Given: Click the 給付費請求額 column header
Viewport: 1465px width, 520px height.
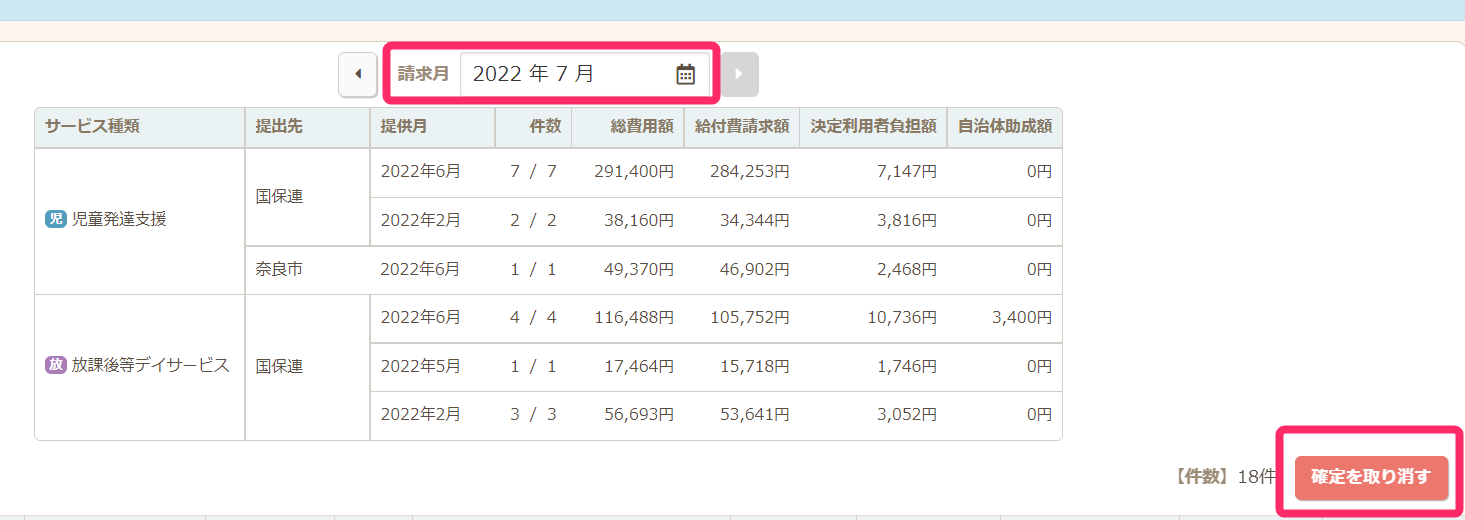Looking at the screenshot, I should [x=742, y=127].
